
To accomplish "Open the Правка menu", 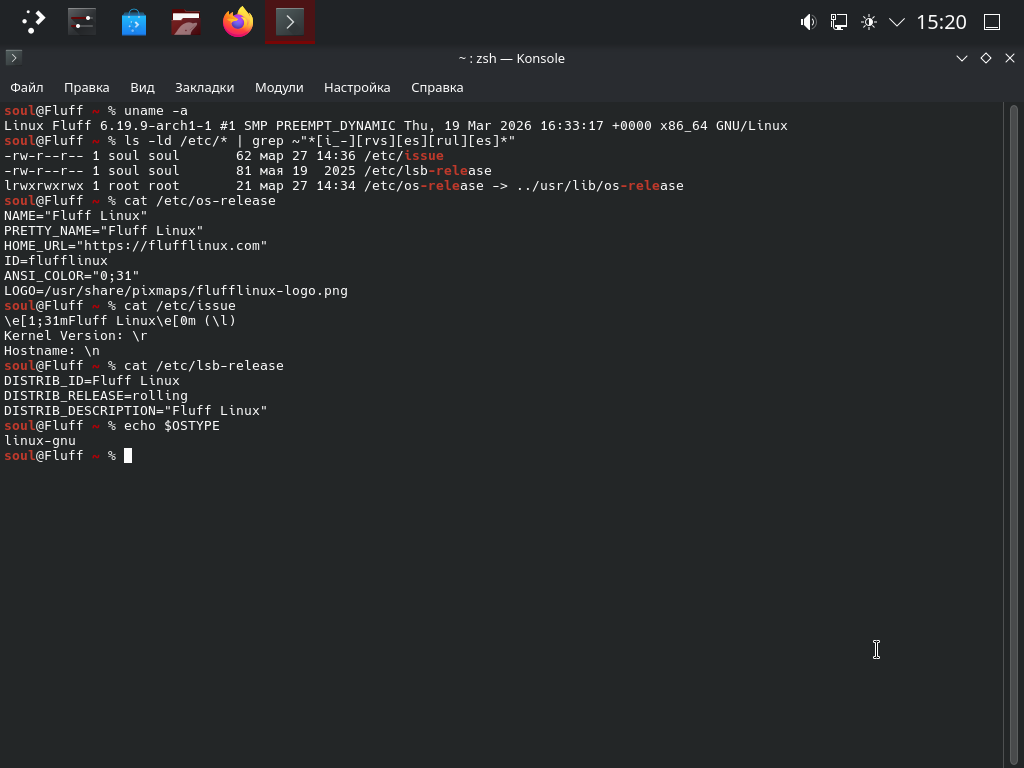I will [x=86, y=87].
